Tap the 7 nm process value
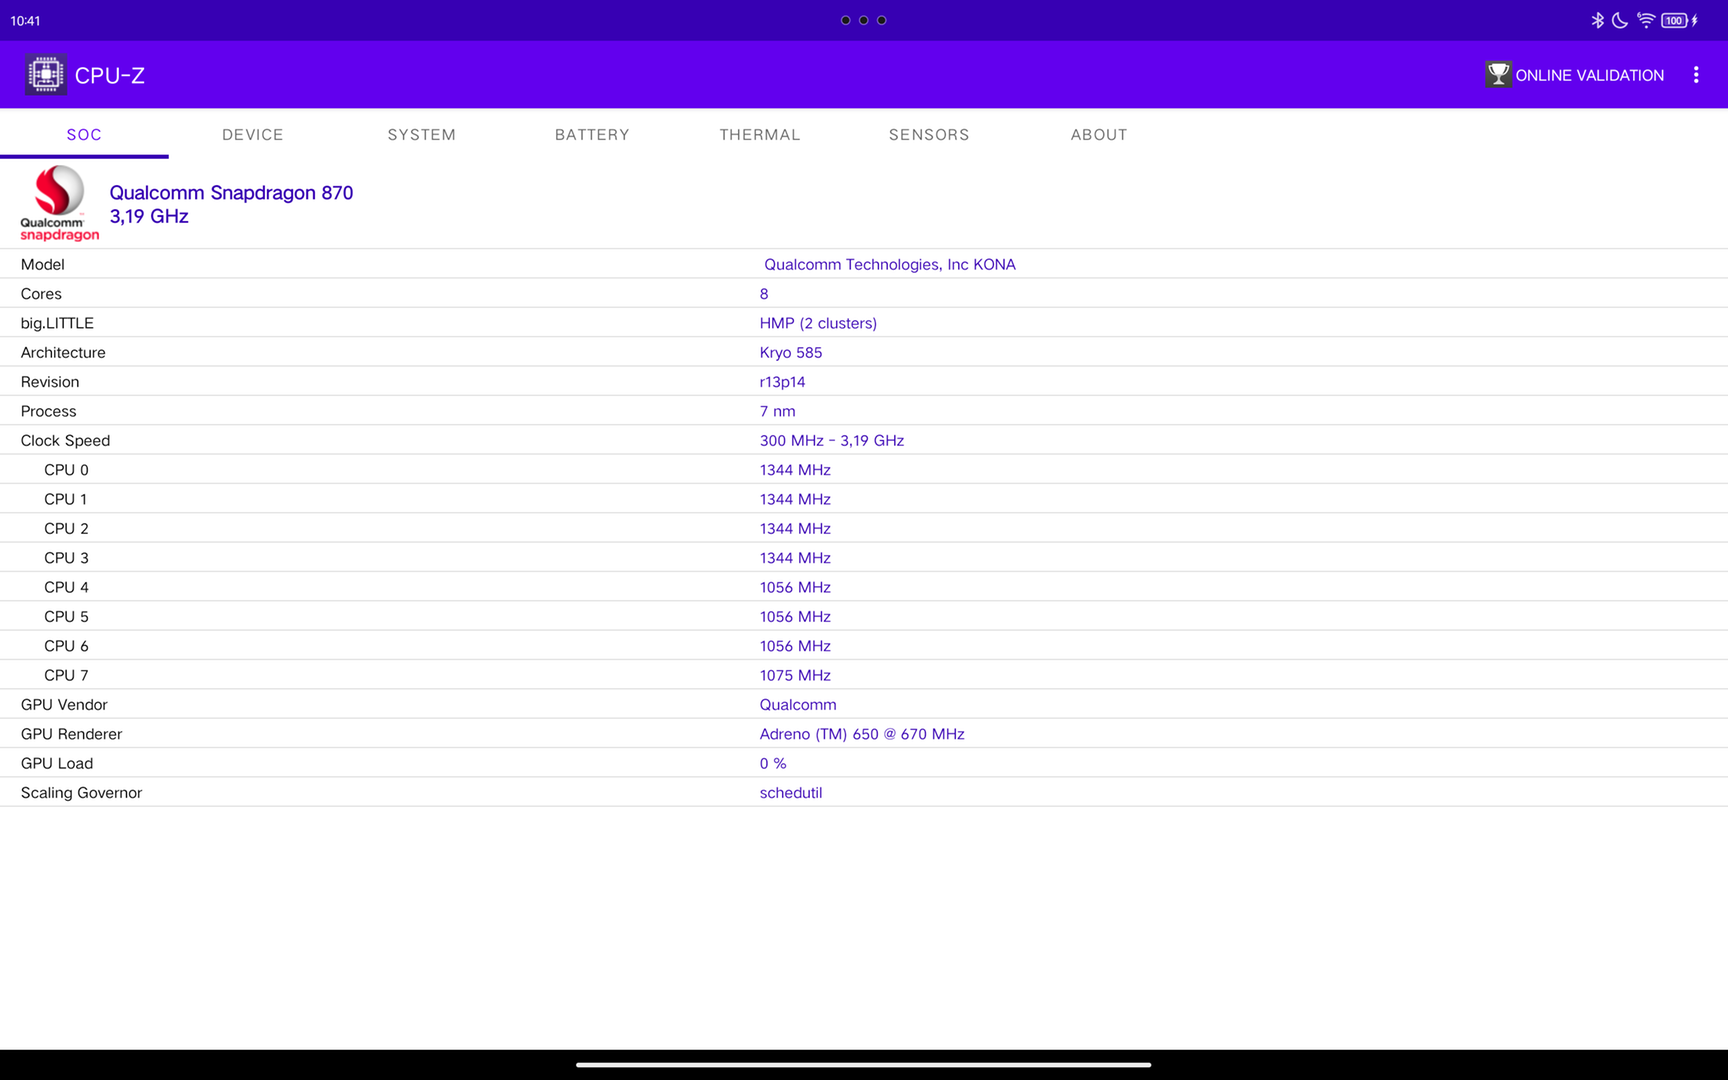Screen dimensions: 1728x1080 tap(777, 411)
